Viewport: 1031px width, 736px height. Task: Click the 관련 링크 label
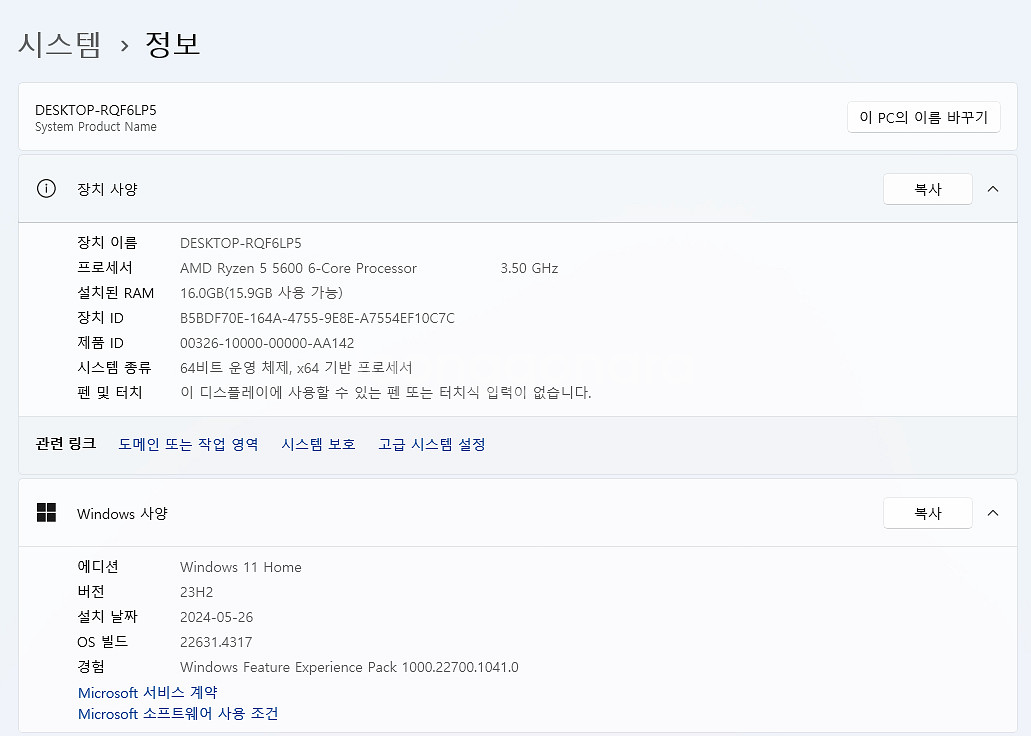click(x=66, y=444)
